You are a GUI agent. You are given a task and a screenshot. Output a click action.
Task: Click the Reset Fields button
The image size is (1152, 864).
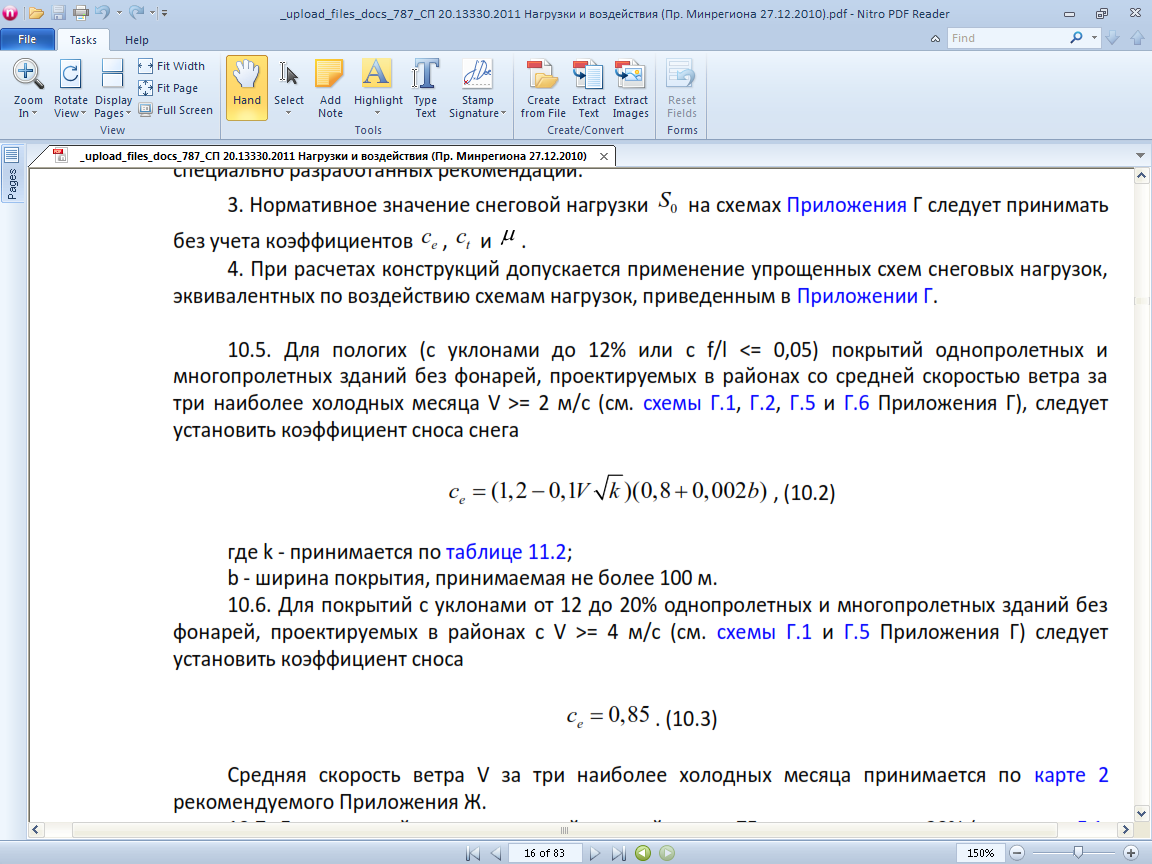[682, 88]
